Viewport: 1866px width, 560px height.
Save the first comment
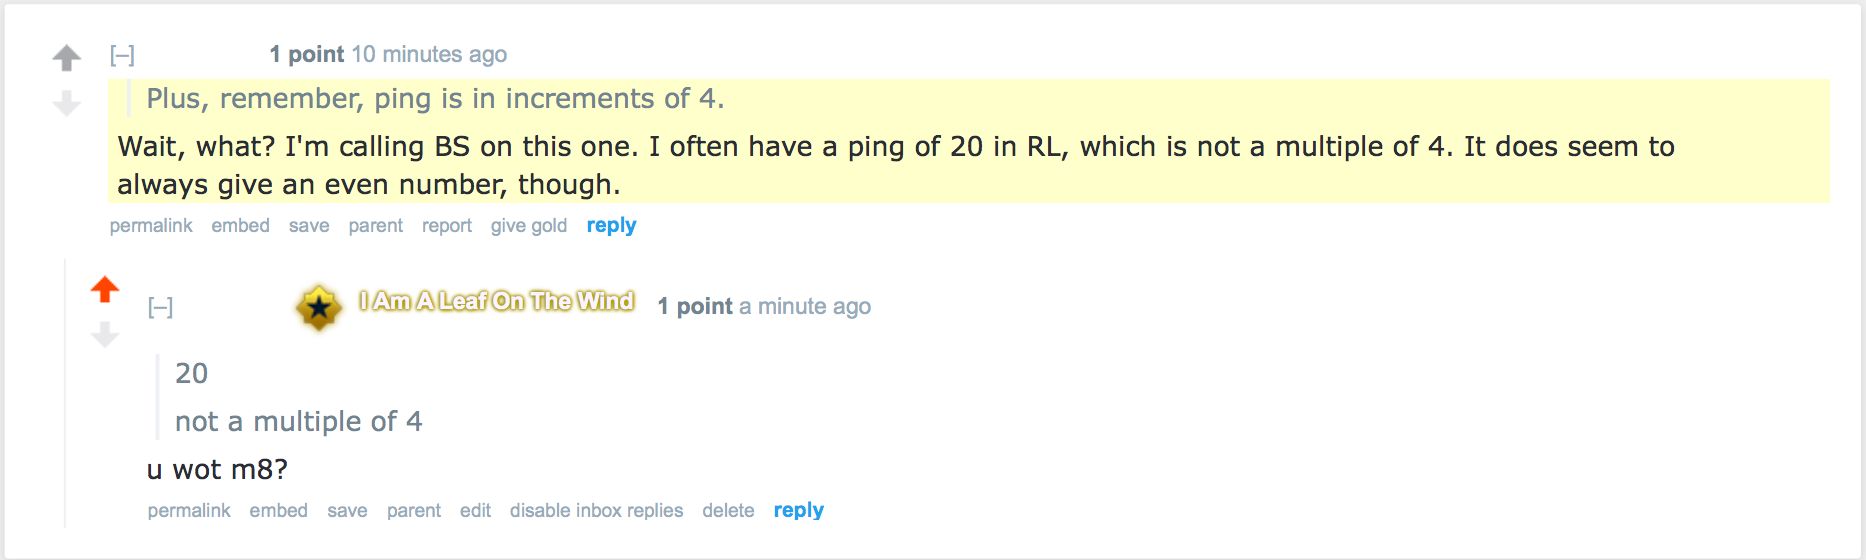309,226
